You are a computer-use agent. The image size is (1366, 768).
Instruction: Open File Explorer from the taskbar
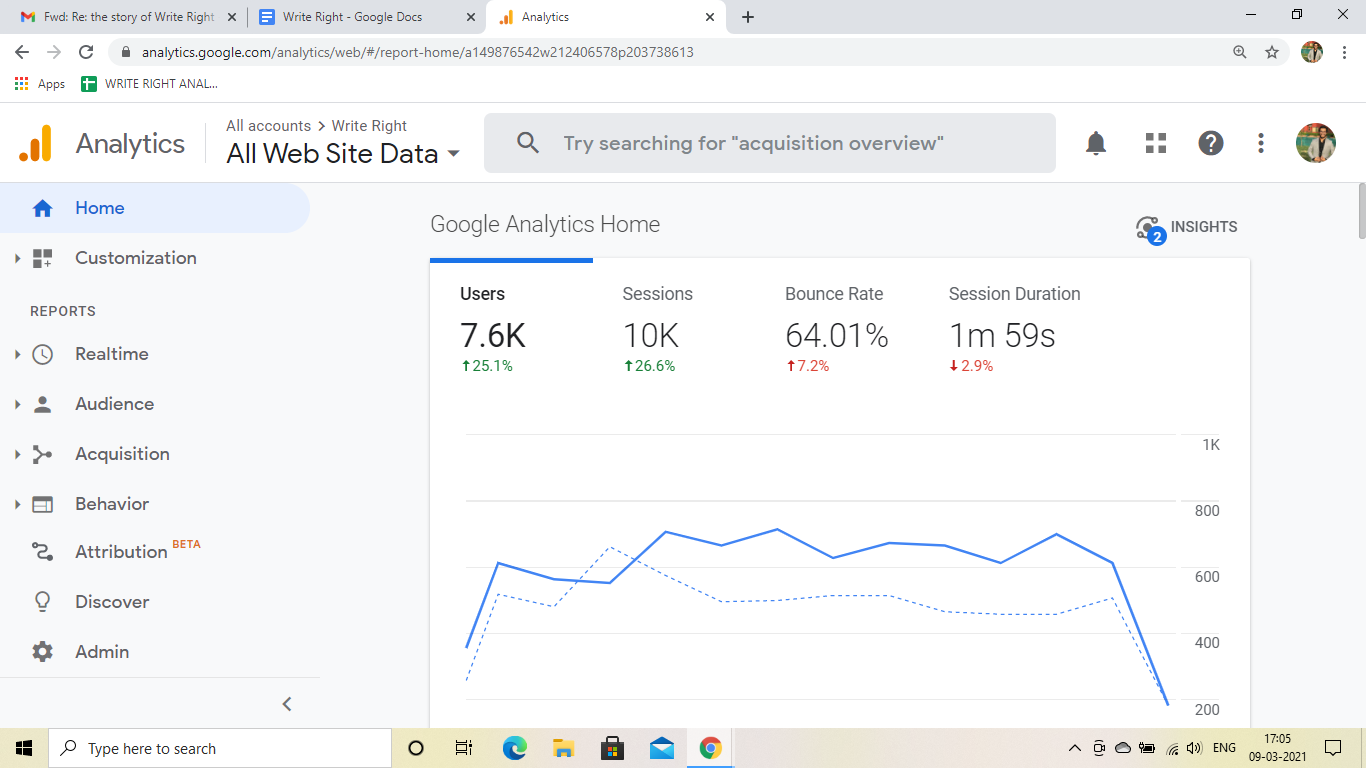tap(564, 748)
